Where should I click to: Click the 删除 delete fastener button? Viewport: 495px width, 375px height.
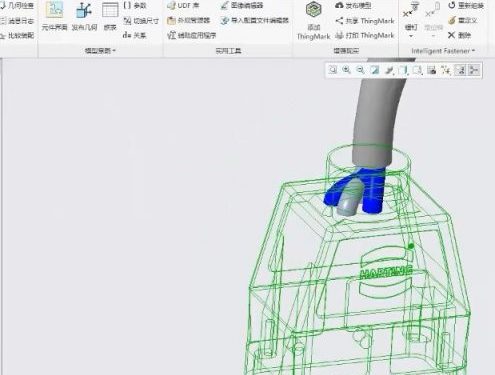459,35
